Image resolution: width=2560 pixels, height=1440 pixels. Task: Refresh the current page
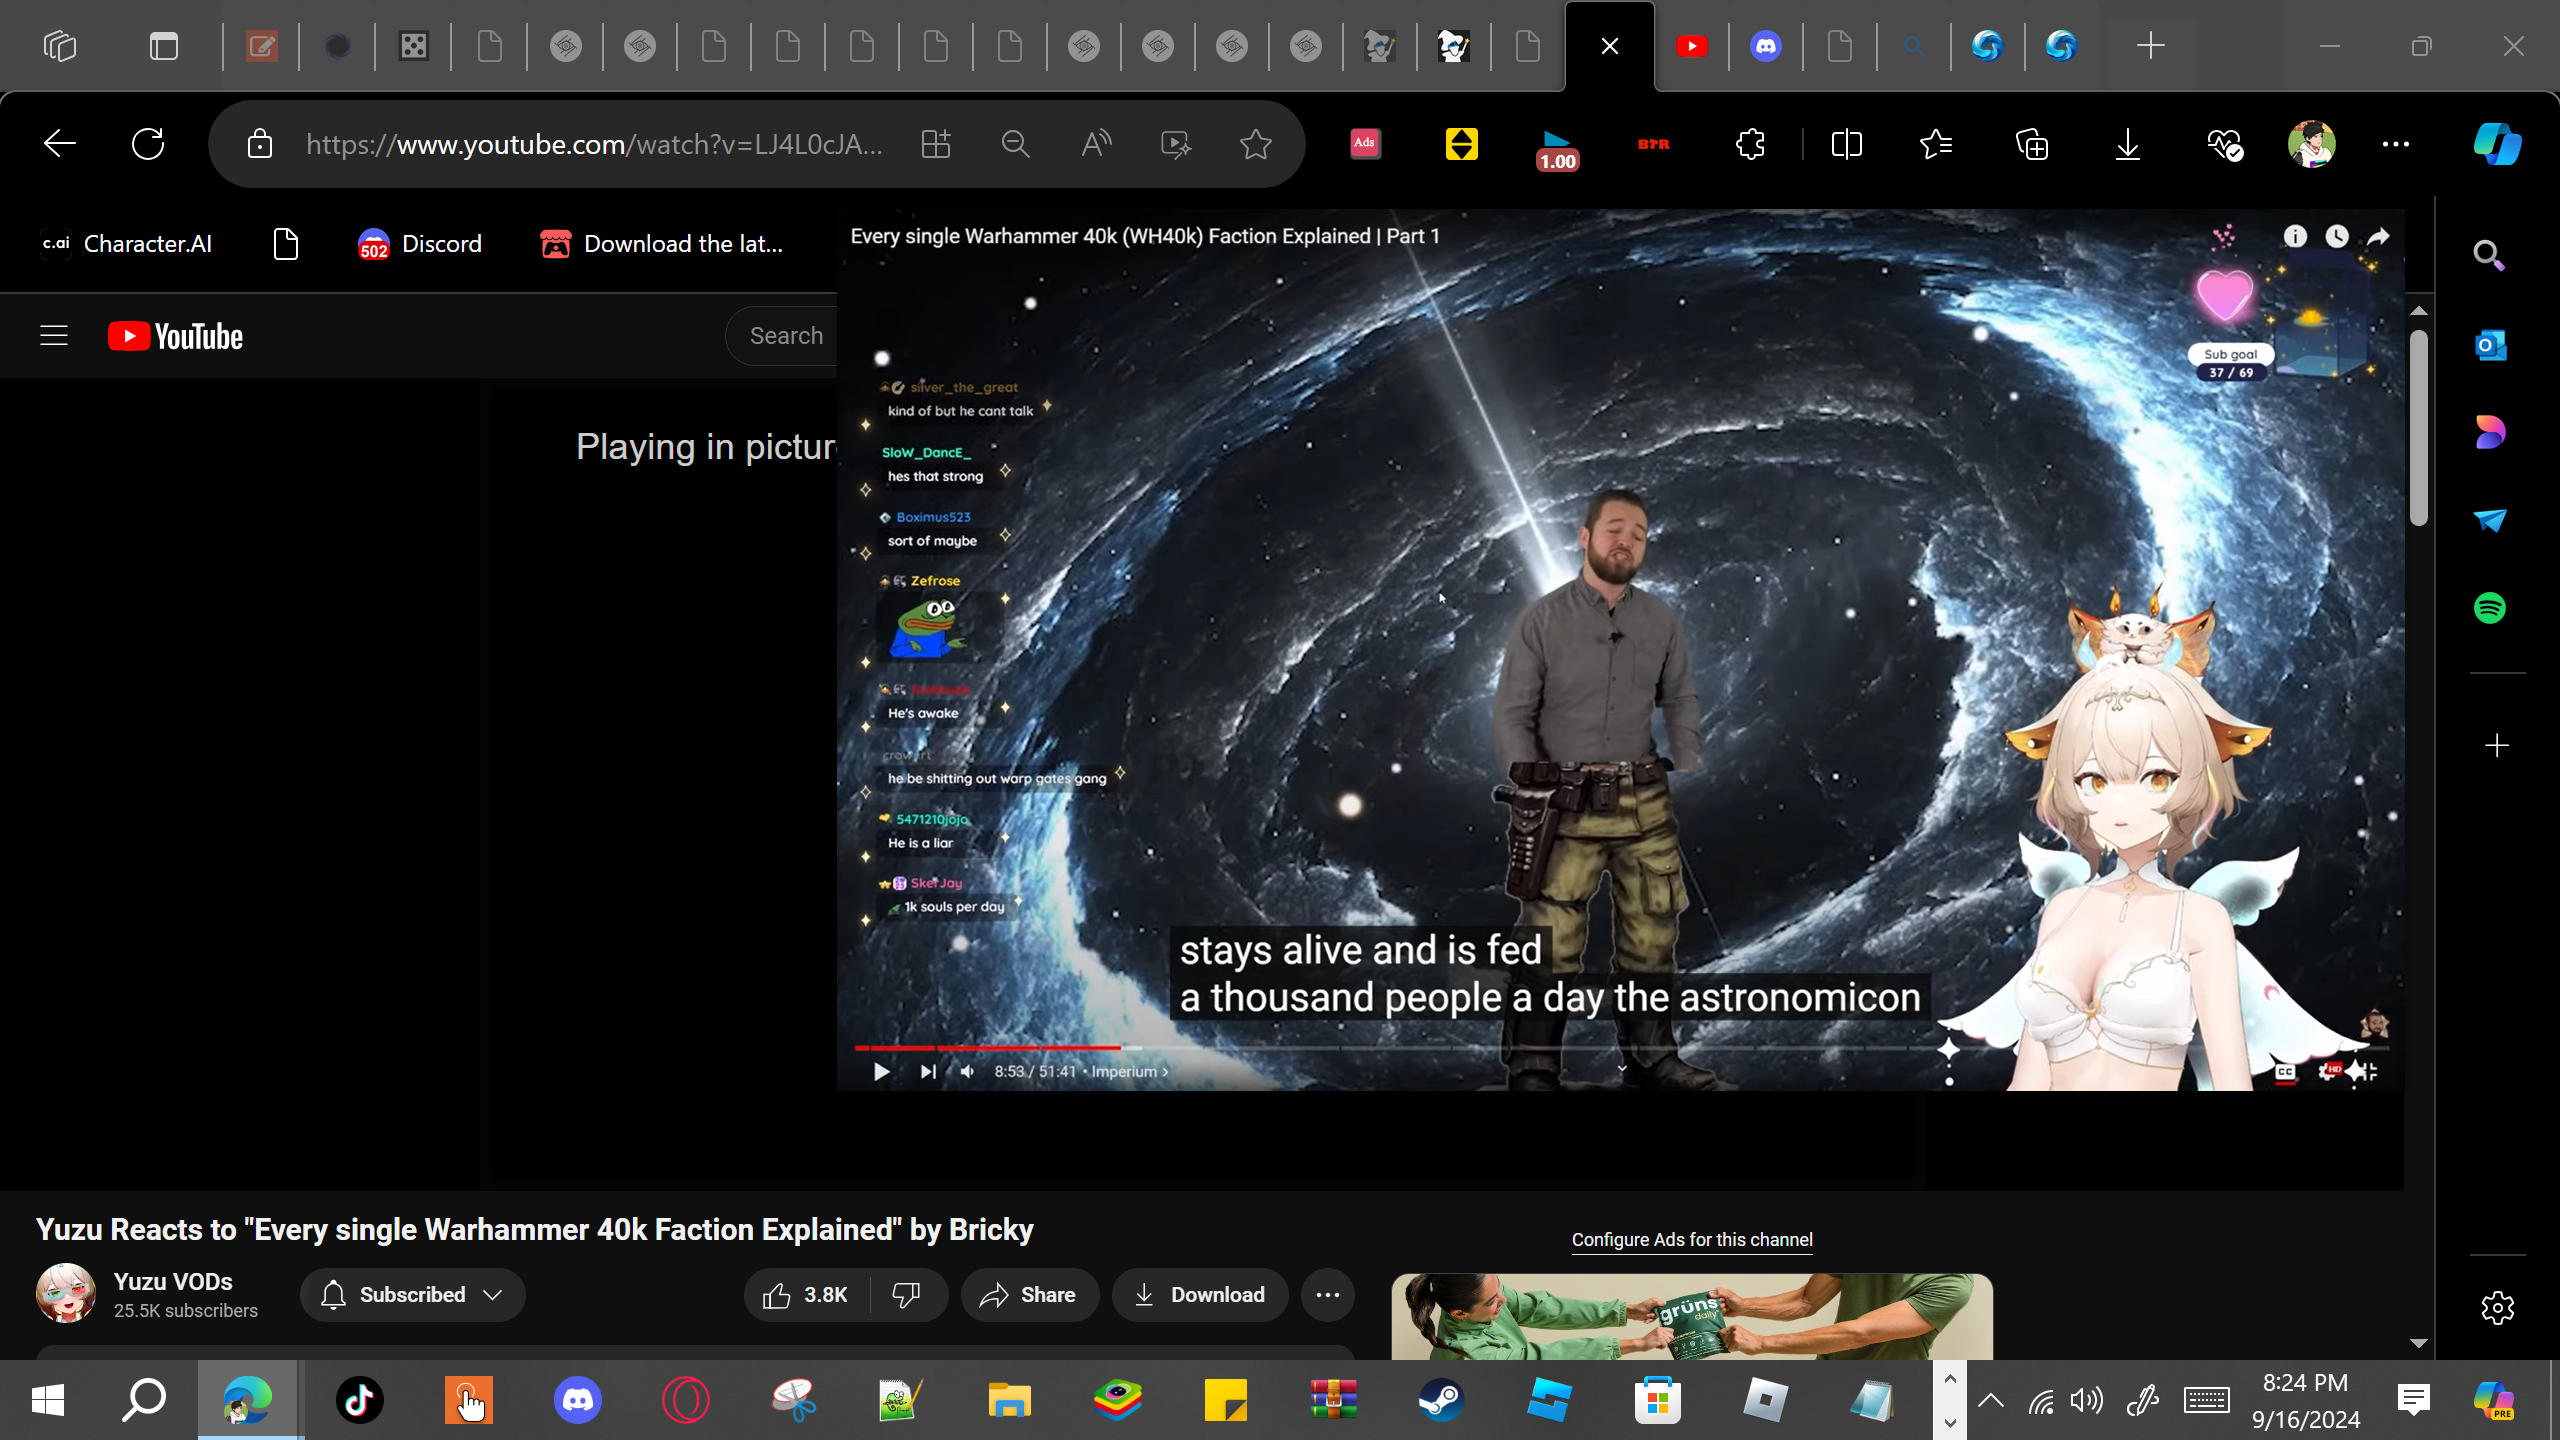[148, 144]
